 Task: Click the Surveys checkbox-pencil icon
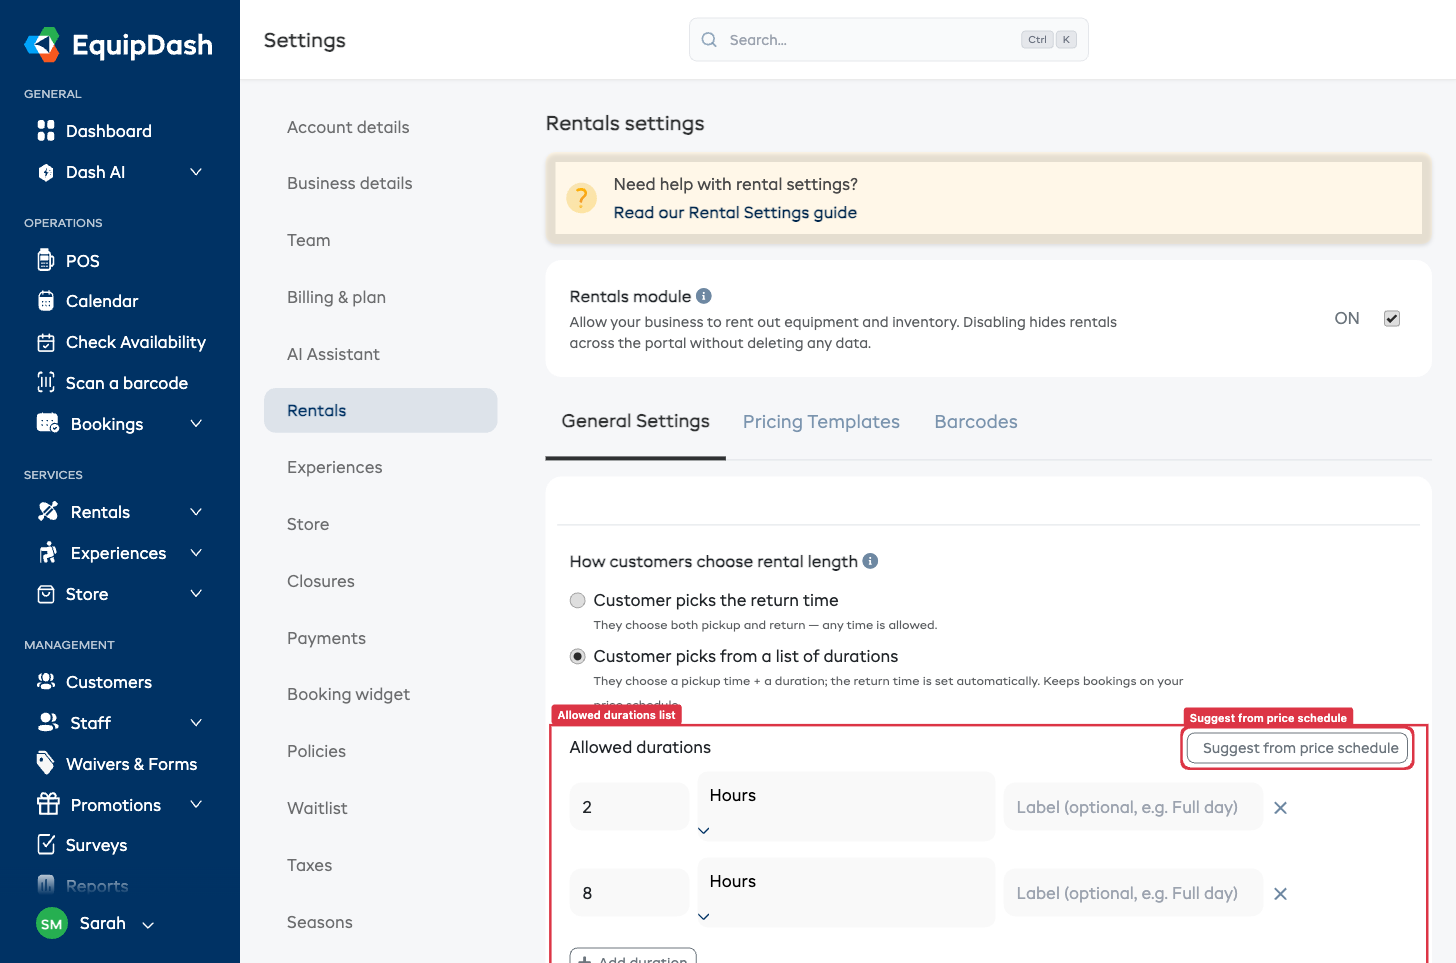(x=46, y=844)
